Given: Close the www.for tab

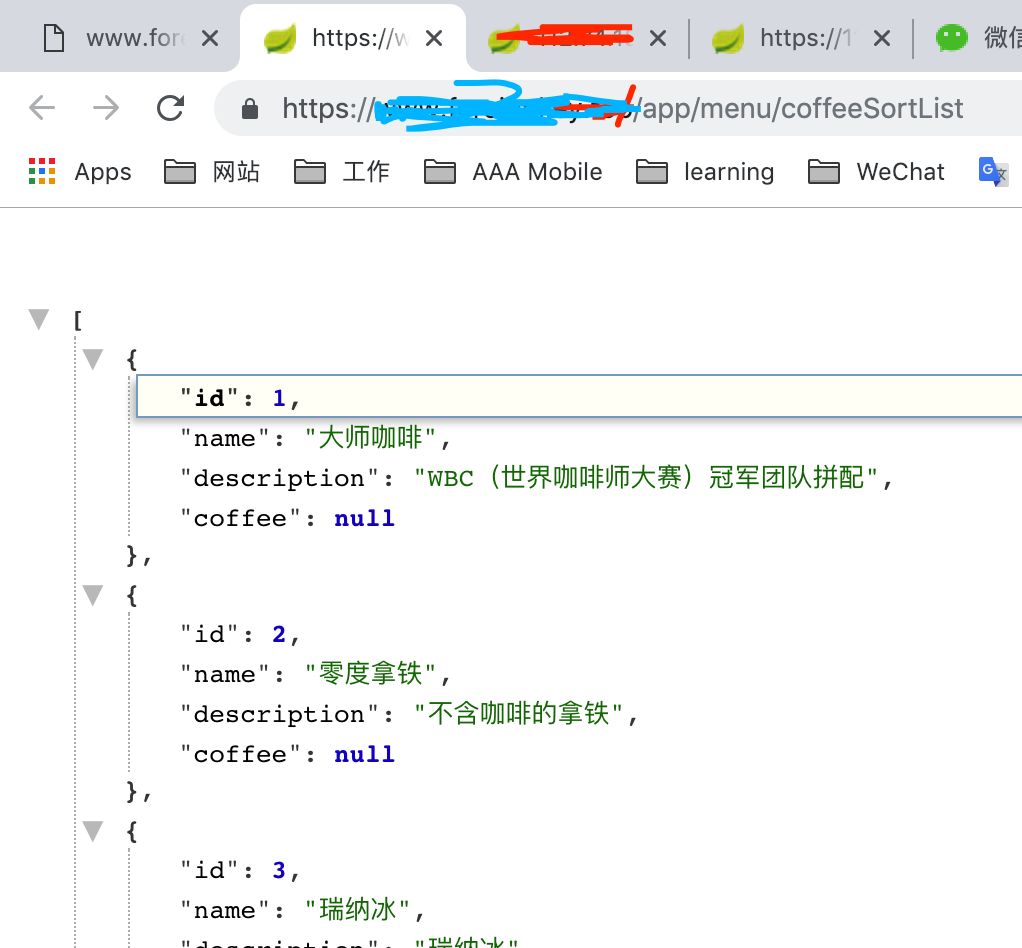Looking at the screenshot, I should pos(210,38).
